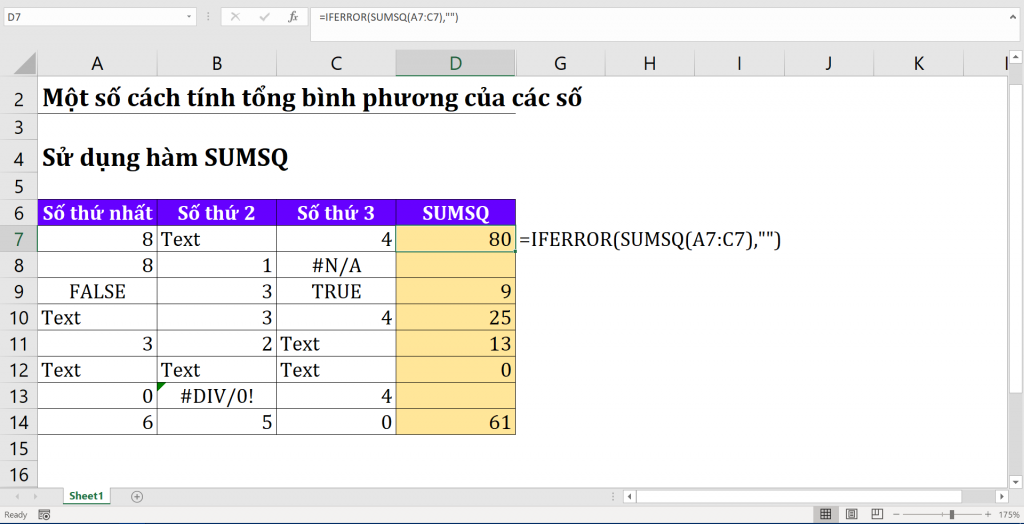
Task: Click zoom in plus button
Action: click(x=987, y=514)
